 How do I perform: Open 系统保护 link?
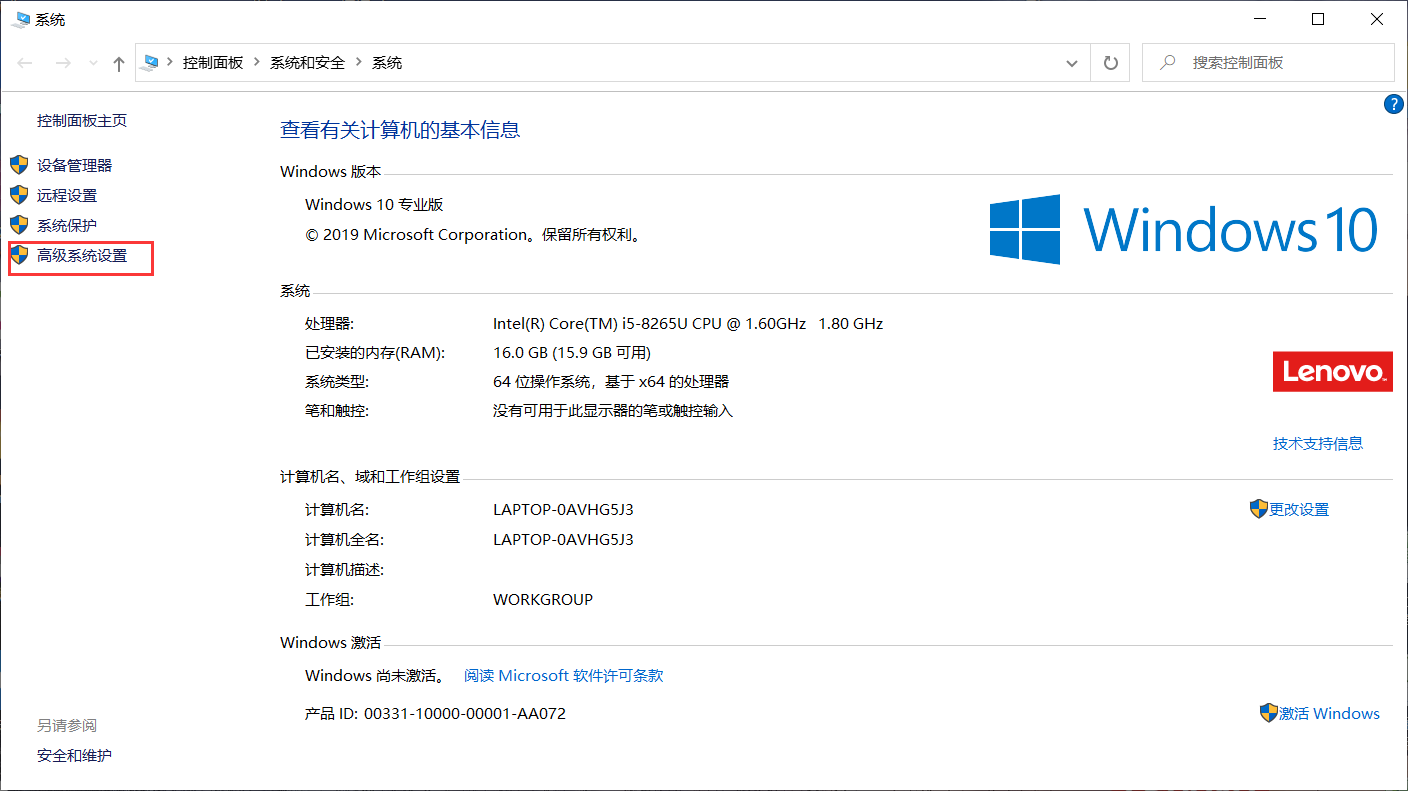[x=67, y=225]
